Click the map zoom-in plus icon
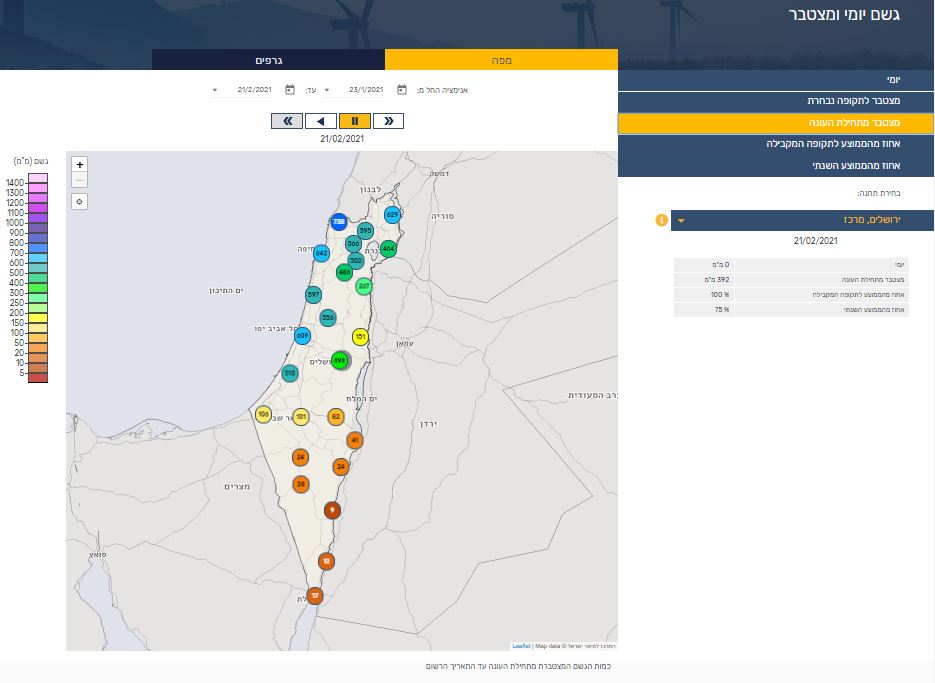 pyautogui.click(x=80, y=164)
